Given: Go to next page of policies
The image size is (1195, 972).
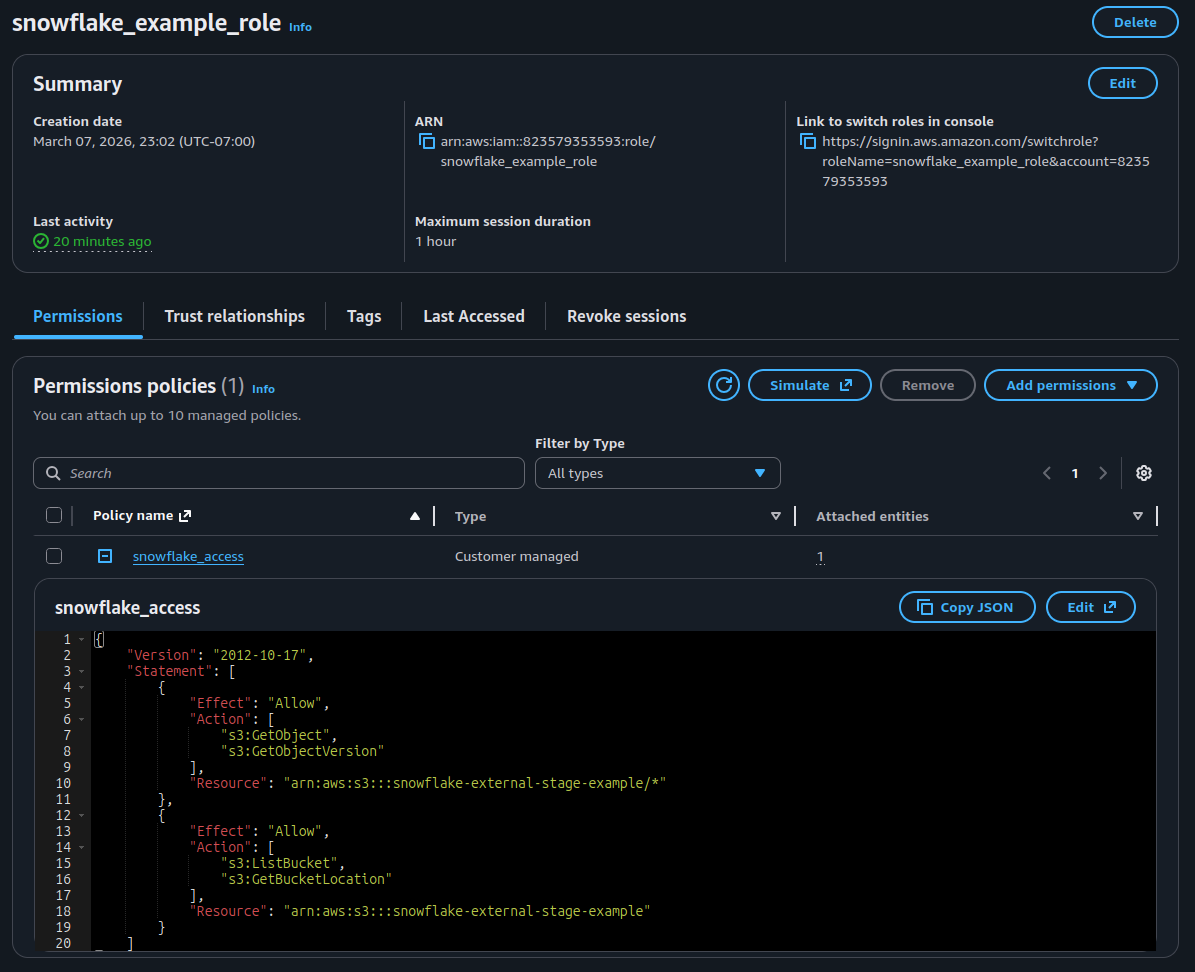Looking at the screenshot, I should pyautogui.click(x=1103, y=473).
